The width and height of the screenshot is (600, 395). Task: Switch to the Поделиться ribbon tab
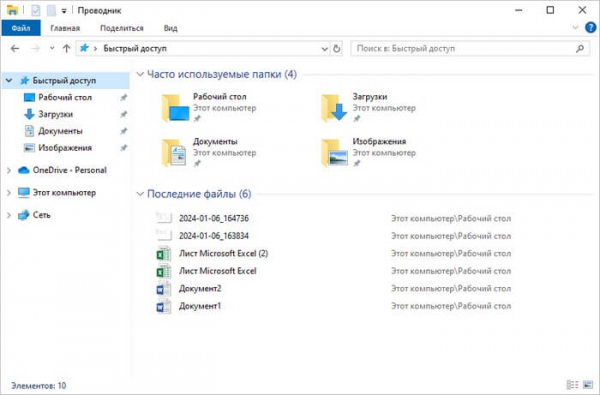coord(122,28)
